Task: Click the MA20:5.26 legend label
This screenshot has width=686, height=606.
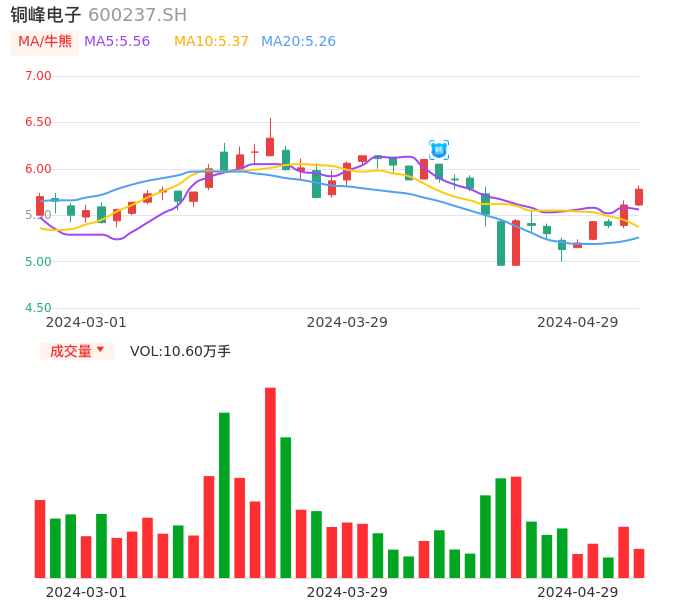Action: (x=298, y=42)
